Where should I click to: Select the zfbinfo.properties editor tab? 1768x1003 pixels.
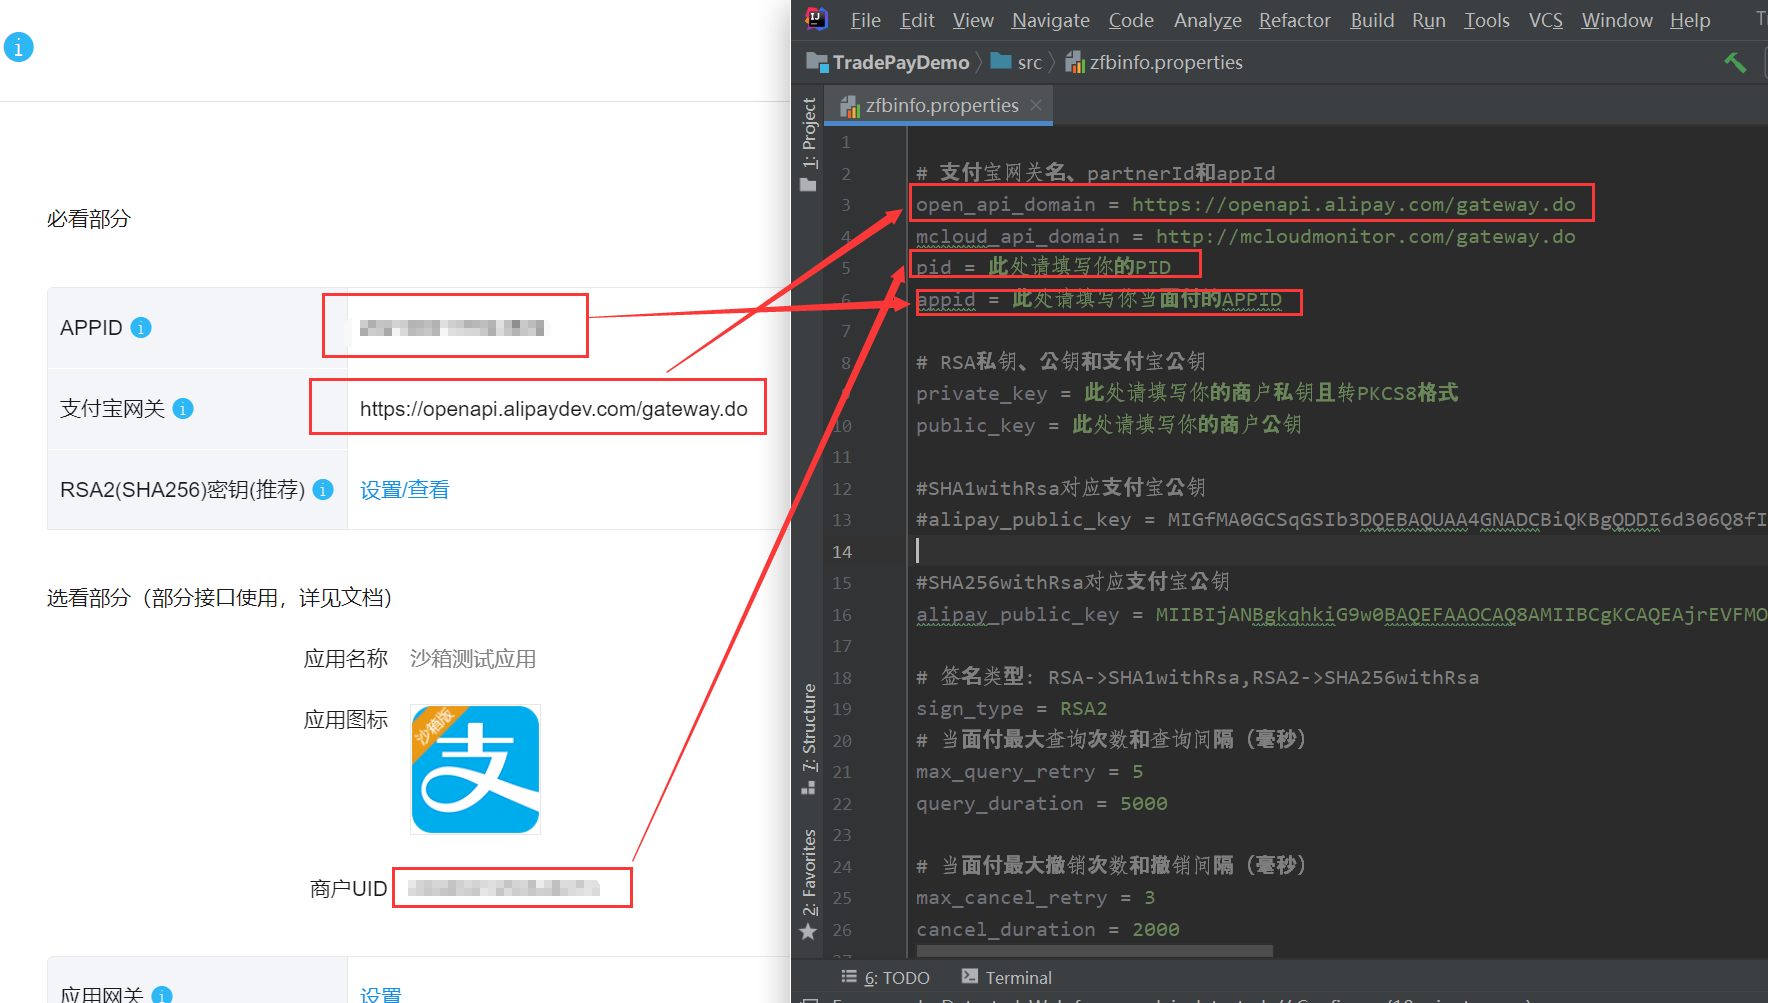coord(941,105)
